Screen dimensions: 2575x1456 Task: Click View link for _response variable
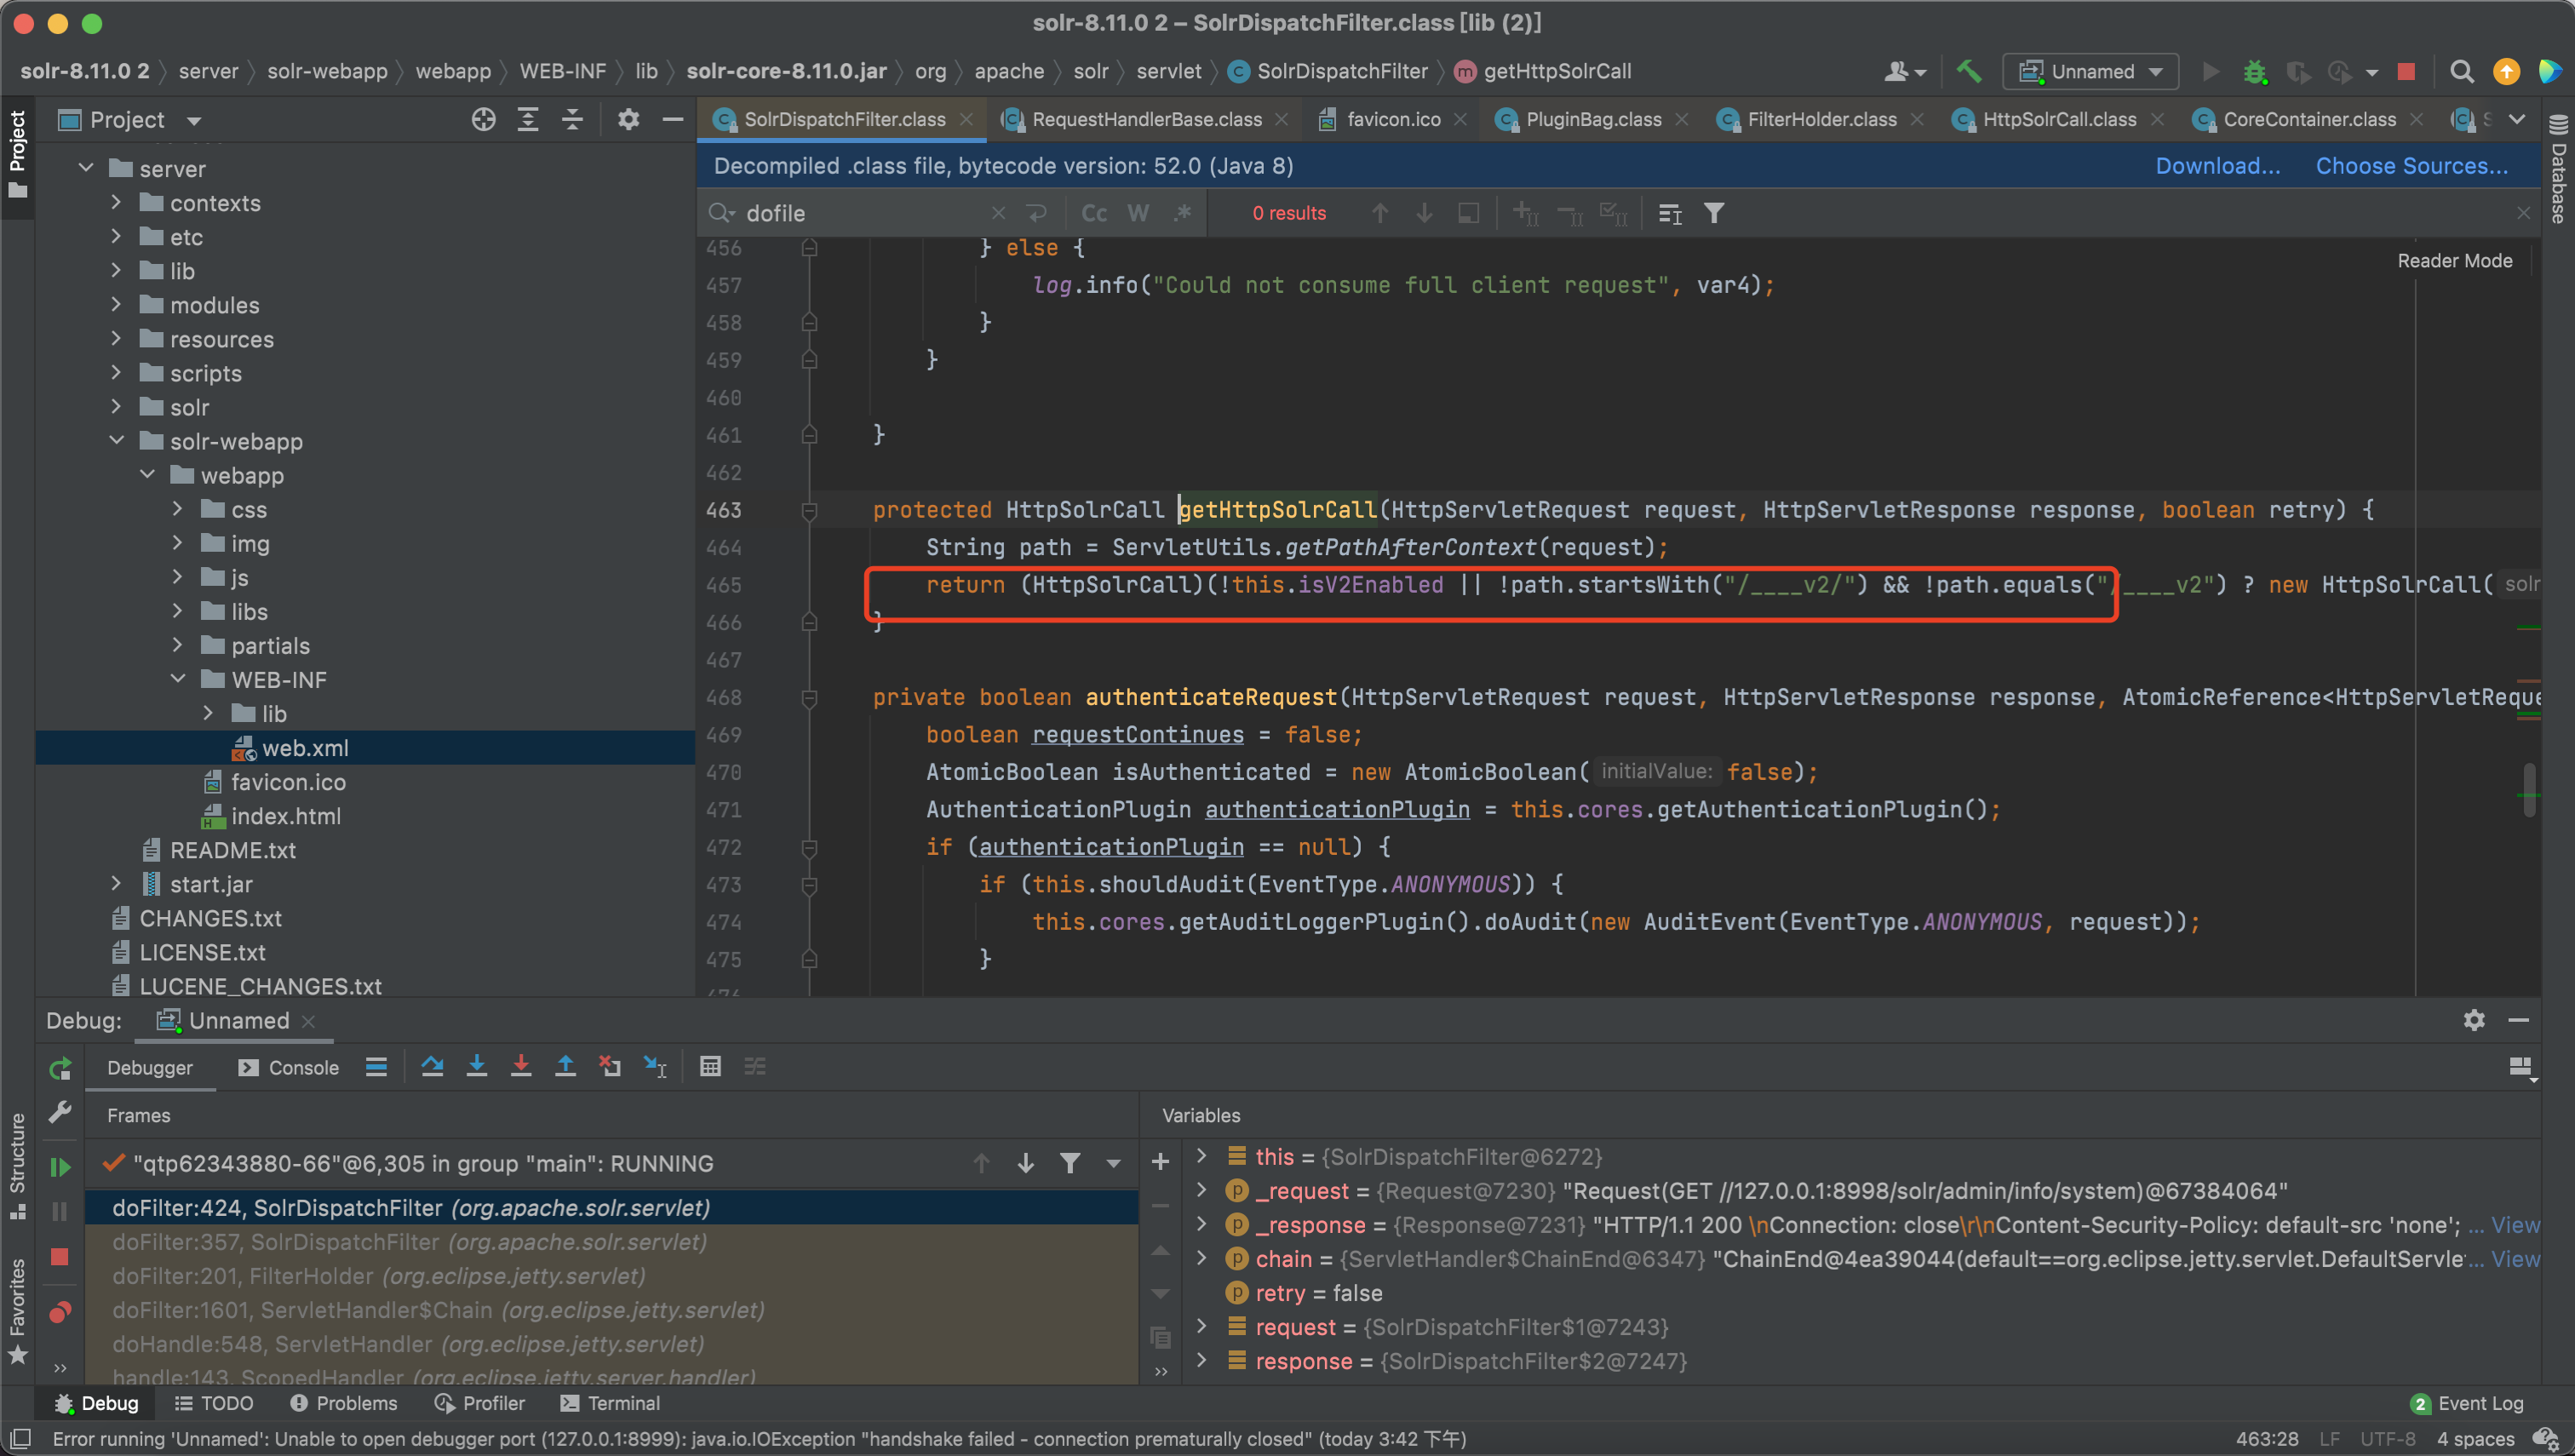2514,1225
